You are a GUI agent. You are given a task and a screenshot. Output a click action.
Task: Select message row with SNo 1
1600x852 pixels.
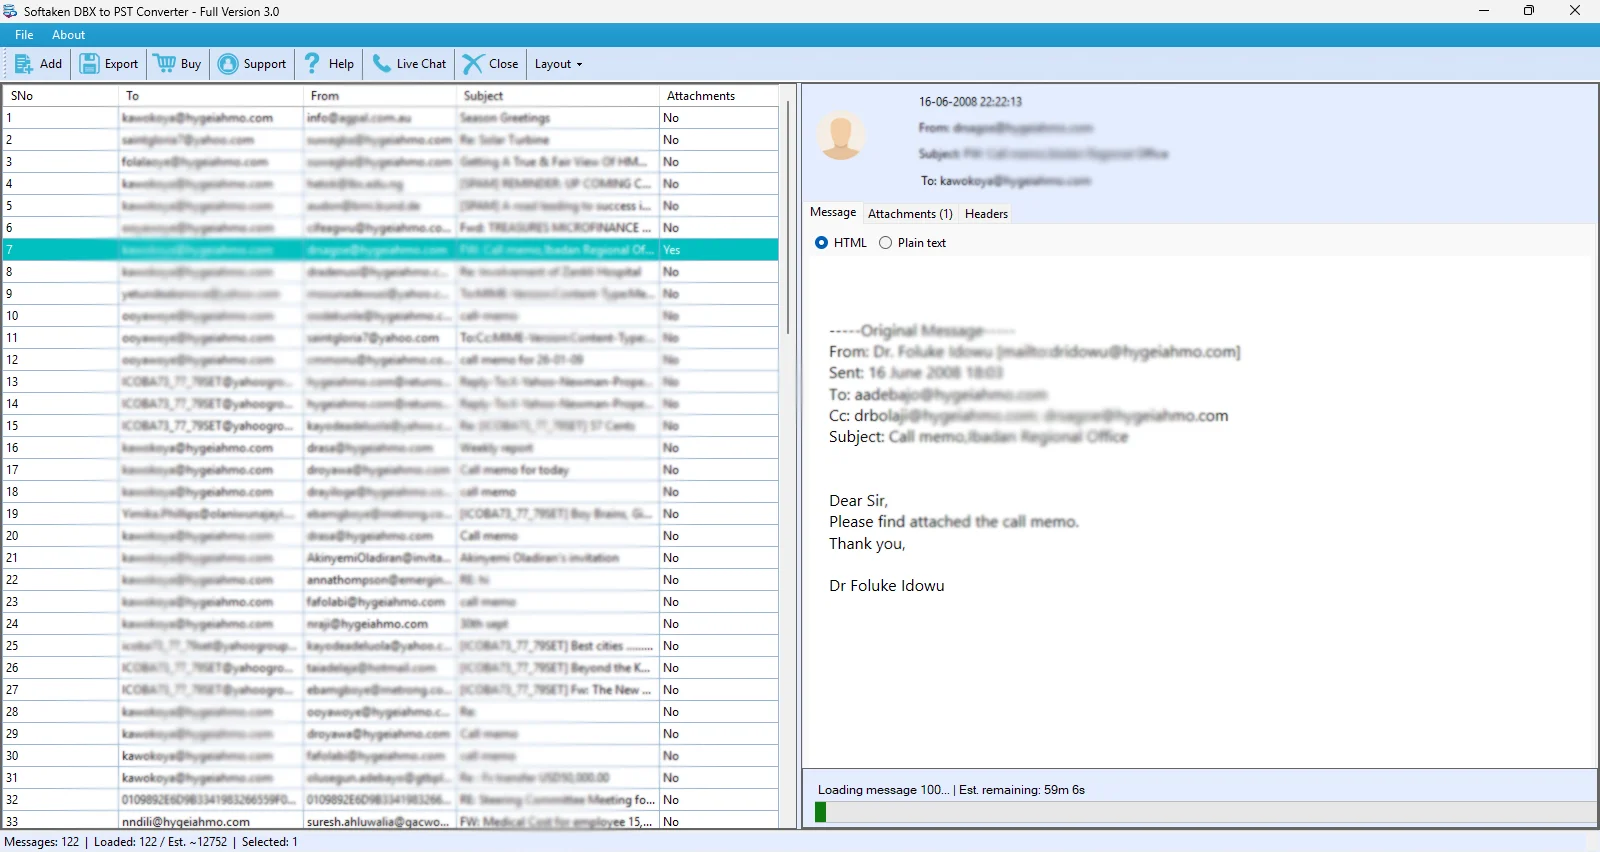point(391,118)
